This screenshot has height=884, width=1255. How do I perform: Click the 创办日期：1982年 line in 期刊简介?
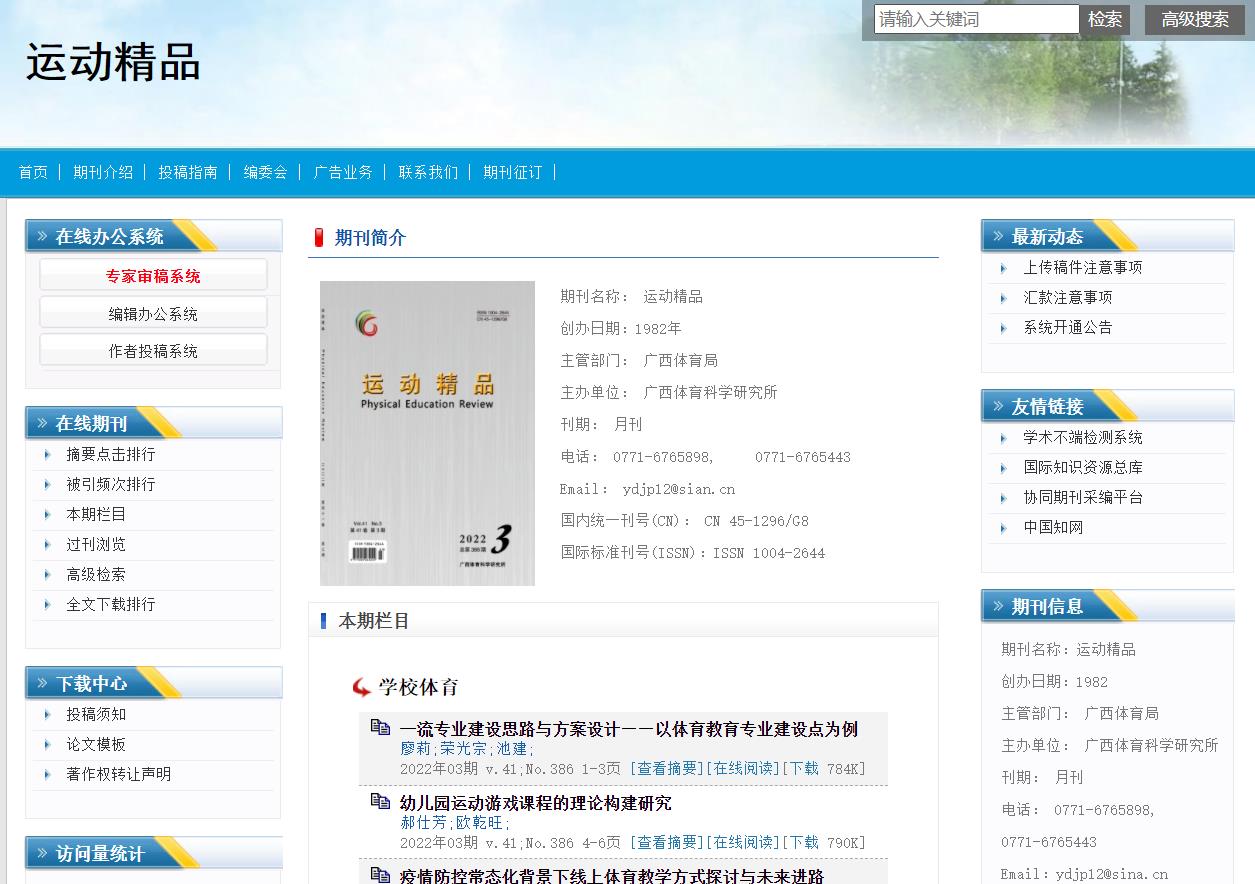pyautogui.click(x=621, y=328)
